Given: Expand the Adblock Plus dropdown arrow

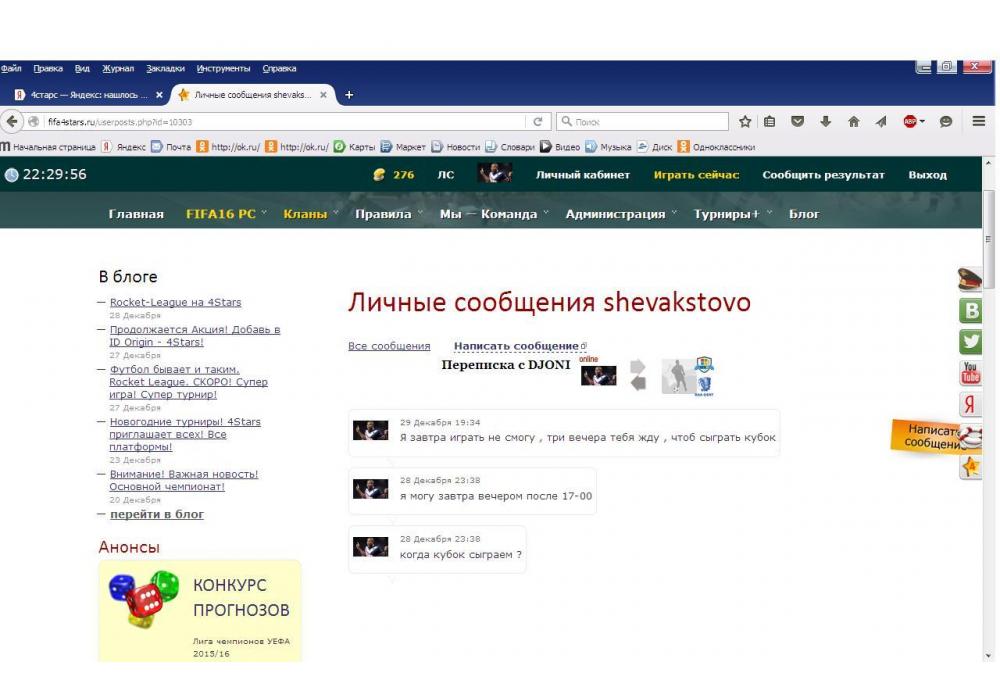Looking at the screenshot, I should (x=922, y=122).
